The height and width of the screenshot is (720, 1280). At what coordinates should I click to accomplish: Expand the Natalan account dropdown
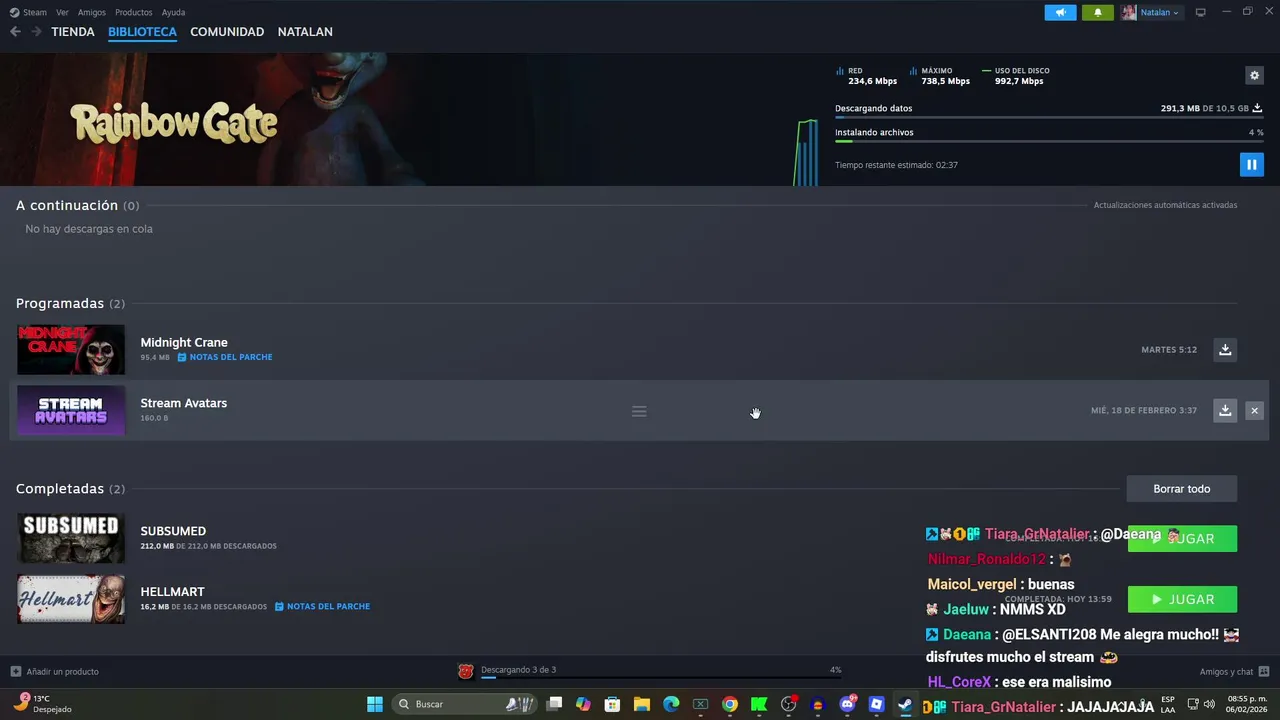click(x=1158, y=12)
